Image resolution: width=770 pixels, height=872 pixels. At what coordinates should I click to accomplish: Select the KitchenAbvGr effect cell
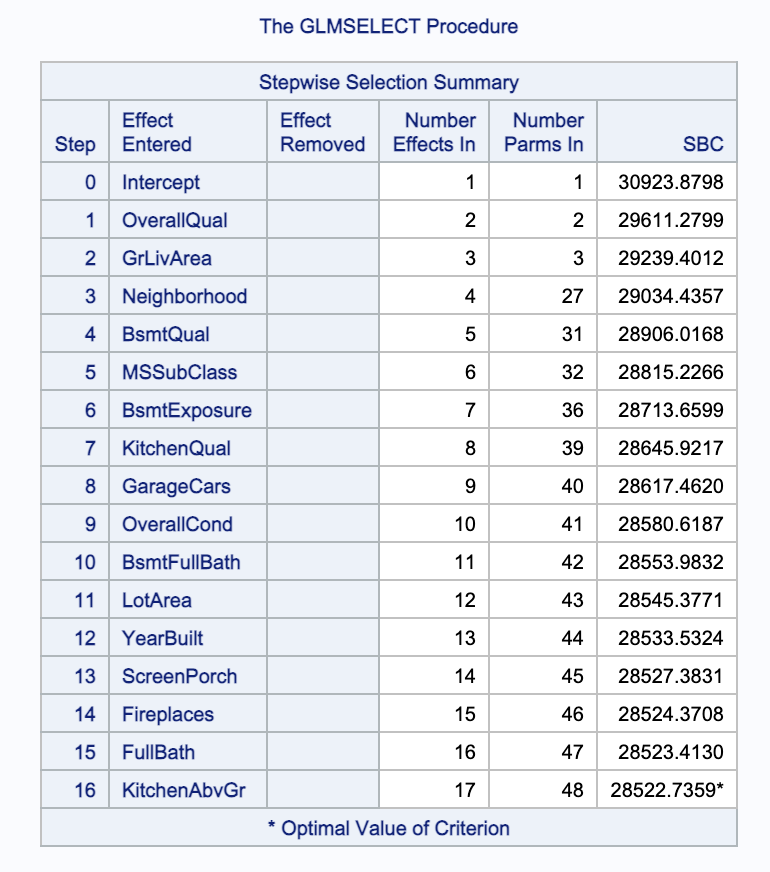pos(182,790)
